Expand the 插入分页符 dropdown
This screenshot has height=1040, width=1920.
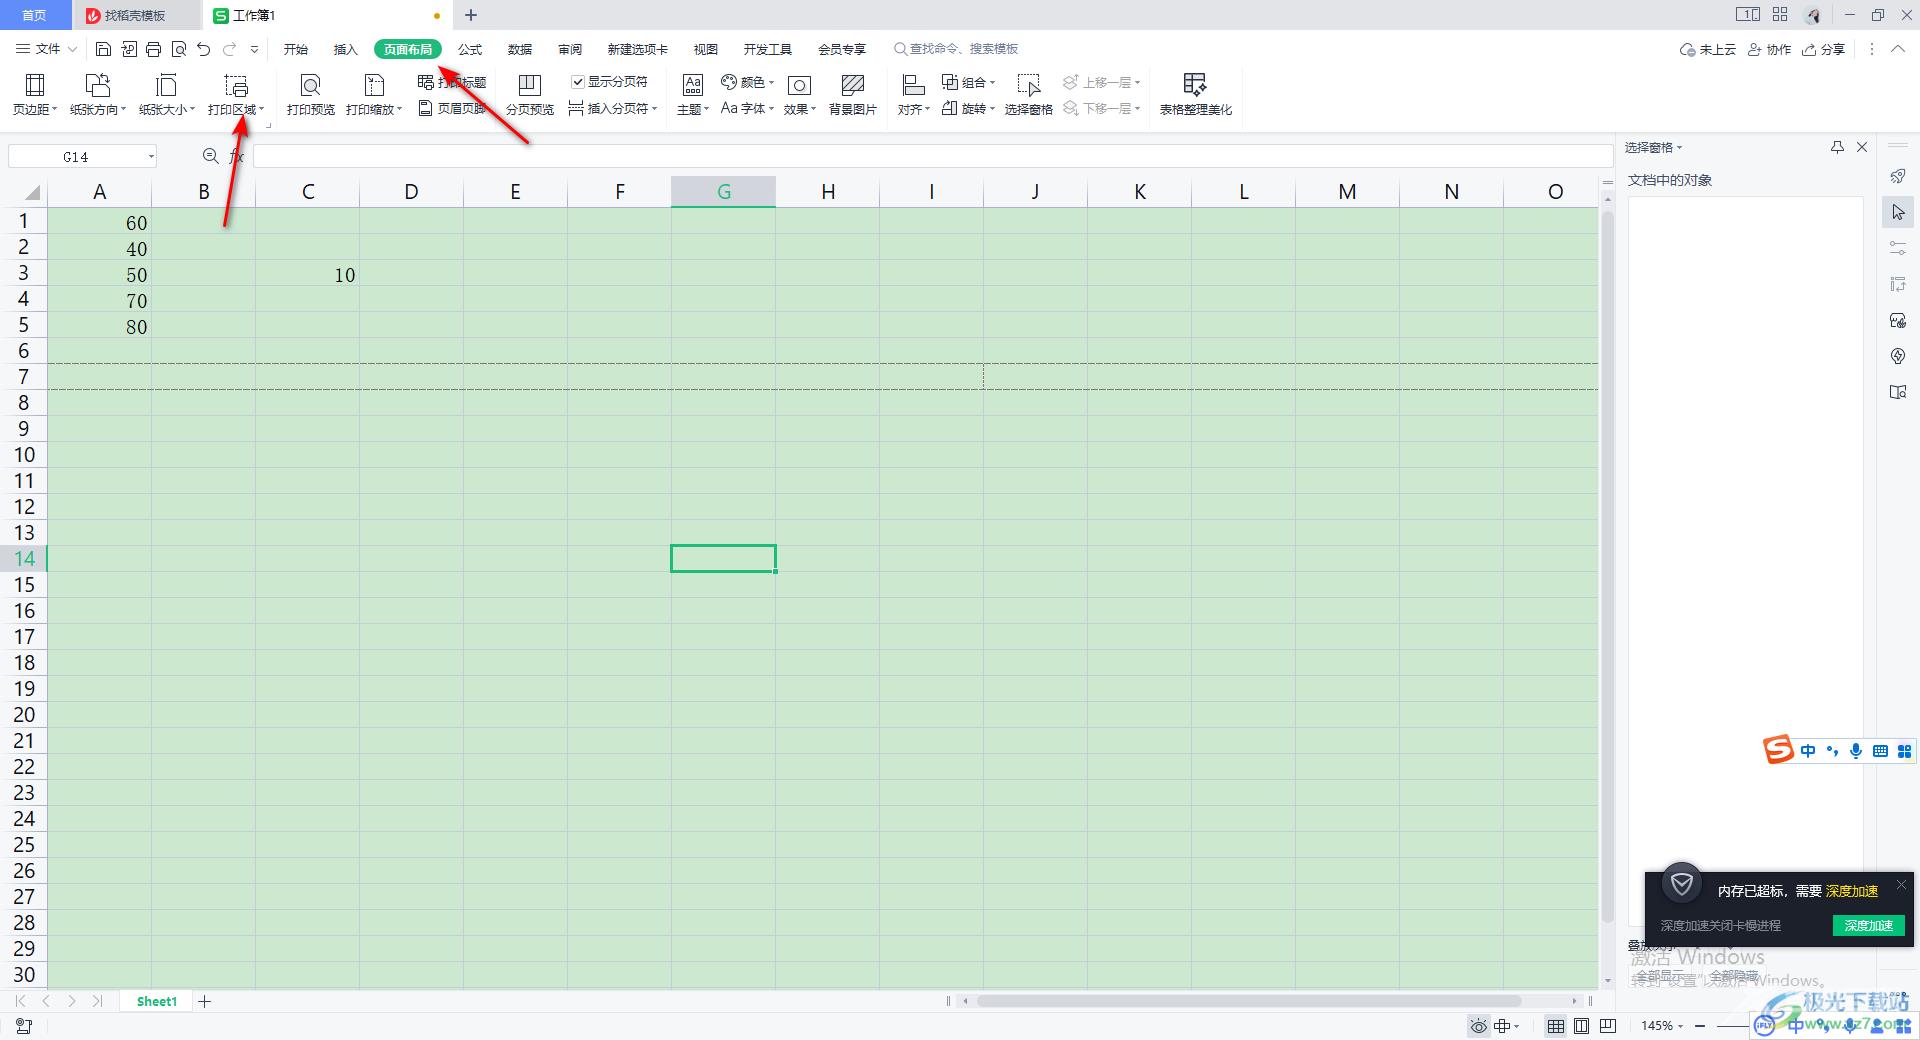tap(654, 108)
